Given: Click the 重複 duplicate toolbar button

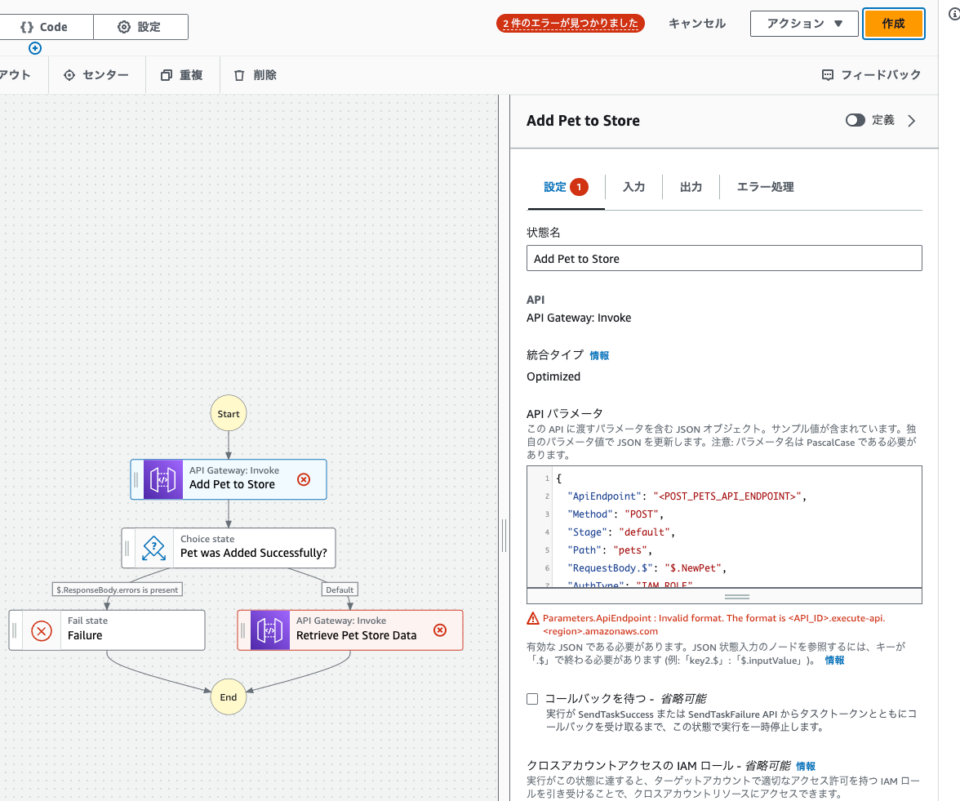Looking at the screenshot, I should pos(182,75).
